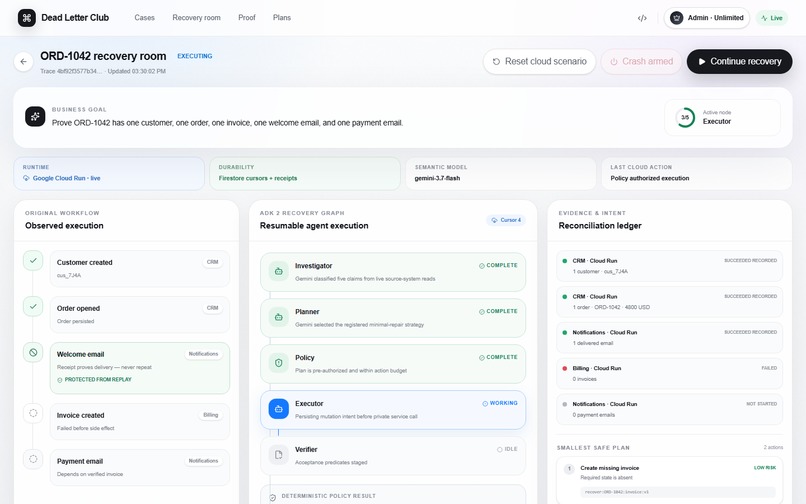Click the Last cloud action card

pyautogui.click(x=697, y=173)
